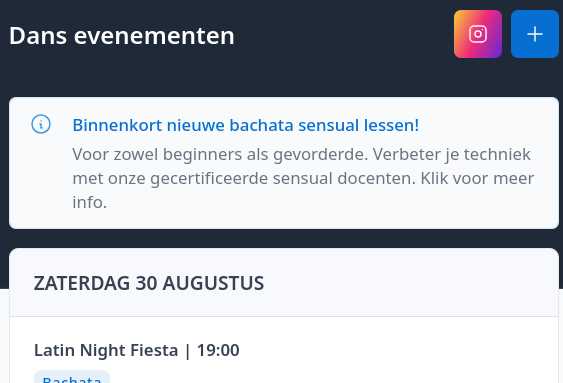The image size is (563, 383).
Task: Select the Bachata tag chip
Action: [x=72, y=377]
